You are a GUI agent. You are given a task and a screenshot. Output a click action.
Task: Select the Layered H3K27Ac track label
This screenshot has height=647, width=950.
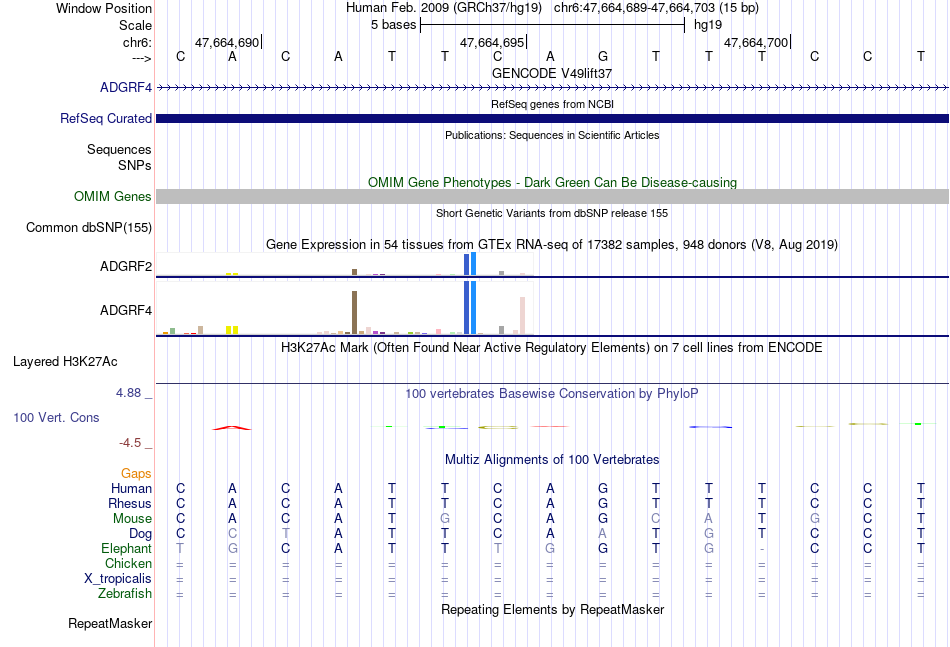coord(65,362)
